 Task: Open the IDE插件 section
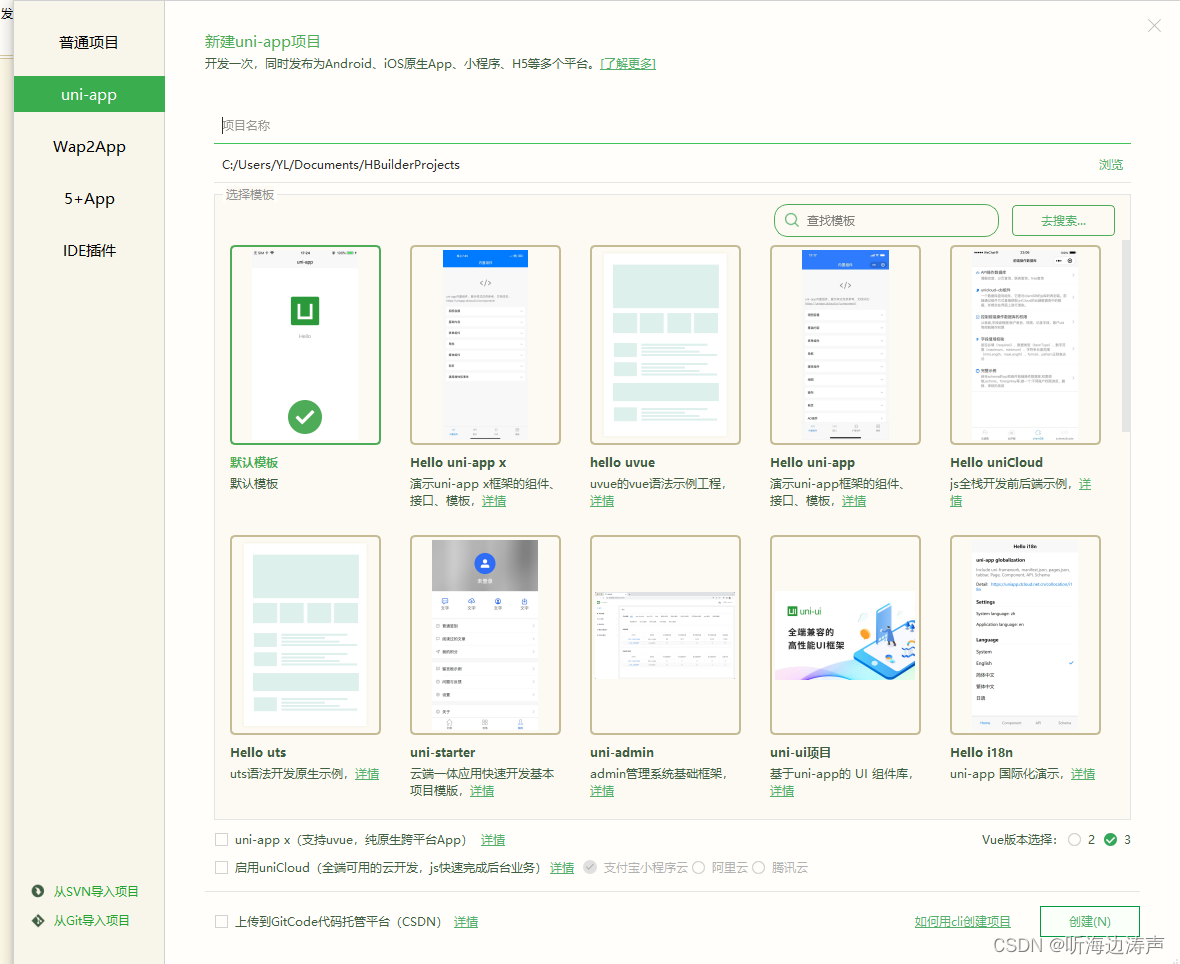tap(89, 250)
